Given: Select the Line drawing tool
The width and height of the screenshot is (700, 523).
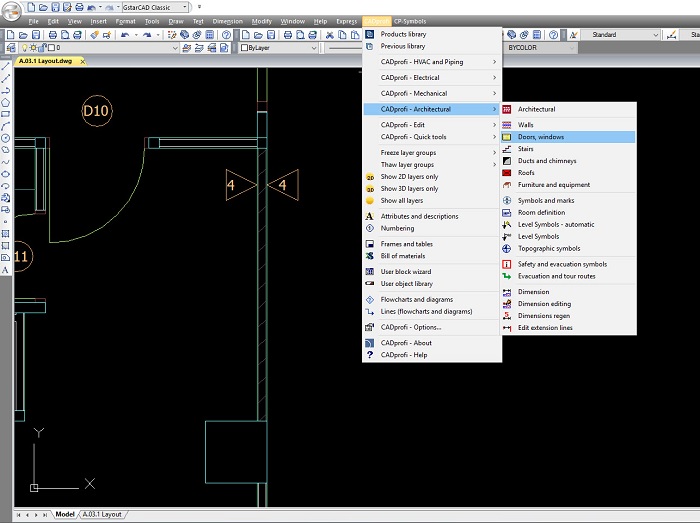Looking at the screenshot, I should click(x=5, y=66).
